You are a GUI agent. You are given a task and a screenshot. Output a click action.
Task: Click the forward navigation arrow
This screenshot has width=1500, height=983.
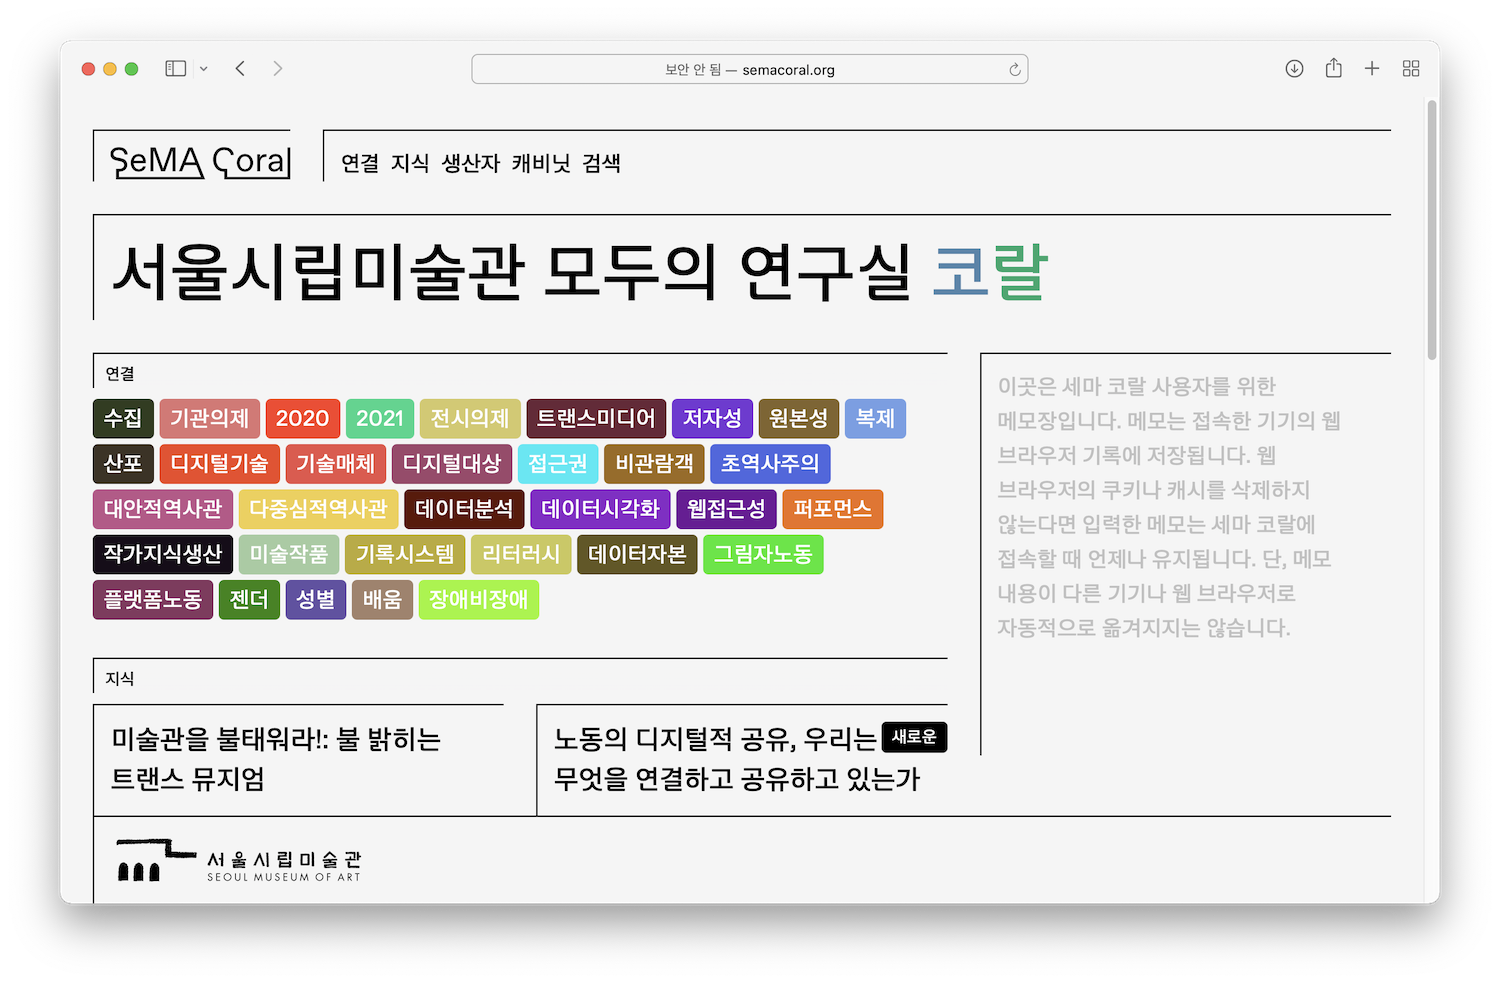(x=278, y=69)
